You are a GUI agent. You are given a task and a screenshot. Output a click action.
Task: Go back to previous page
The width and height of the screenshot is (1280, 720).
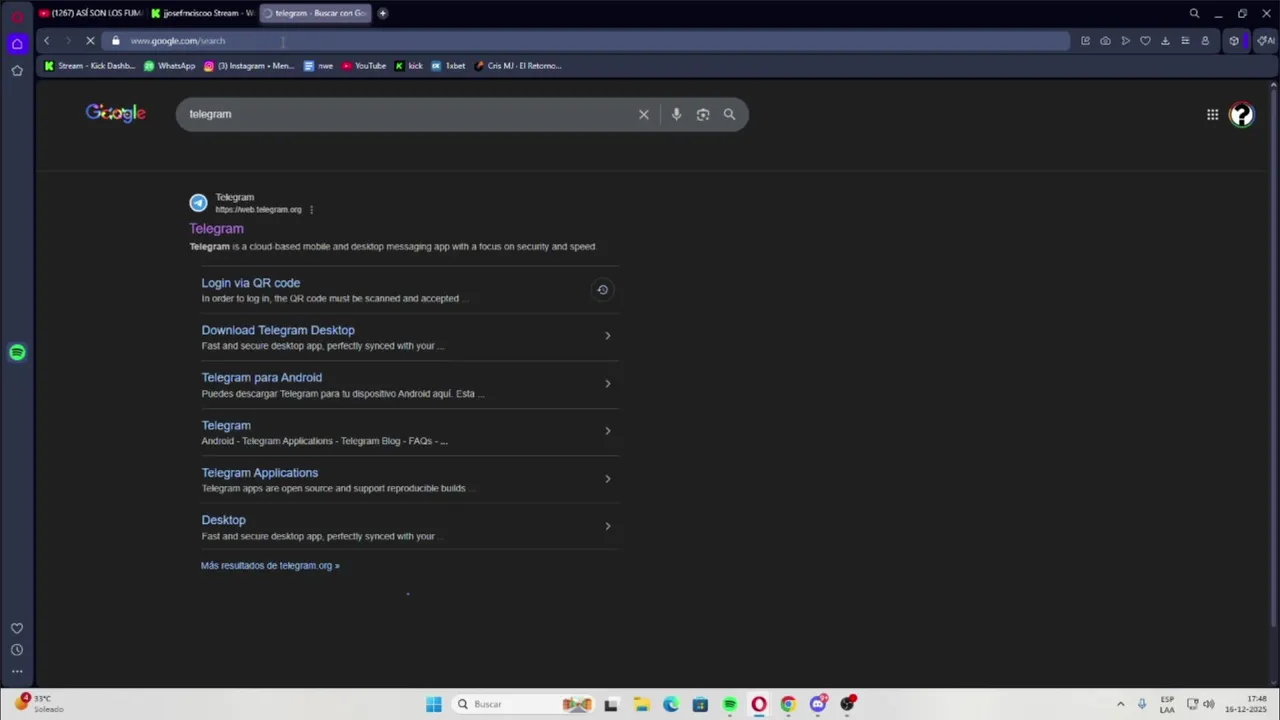point(46,41)
